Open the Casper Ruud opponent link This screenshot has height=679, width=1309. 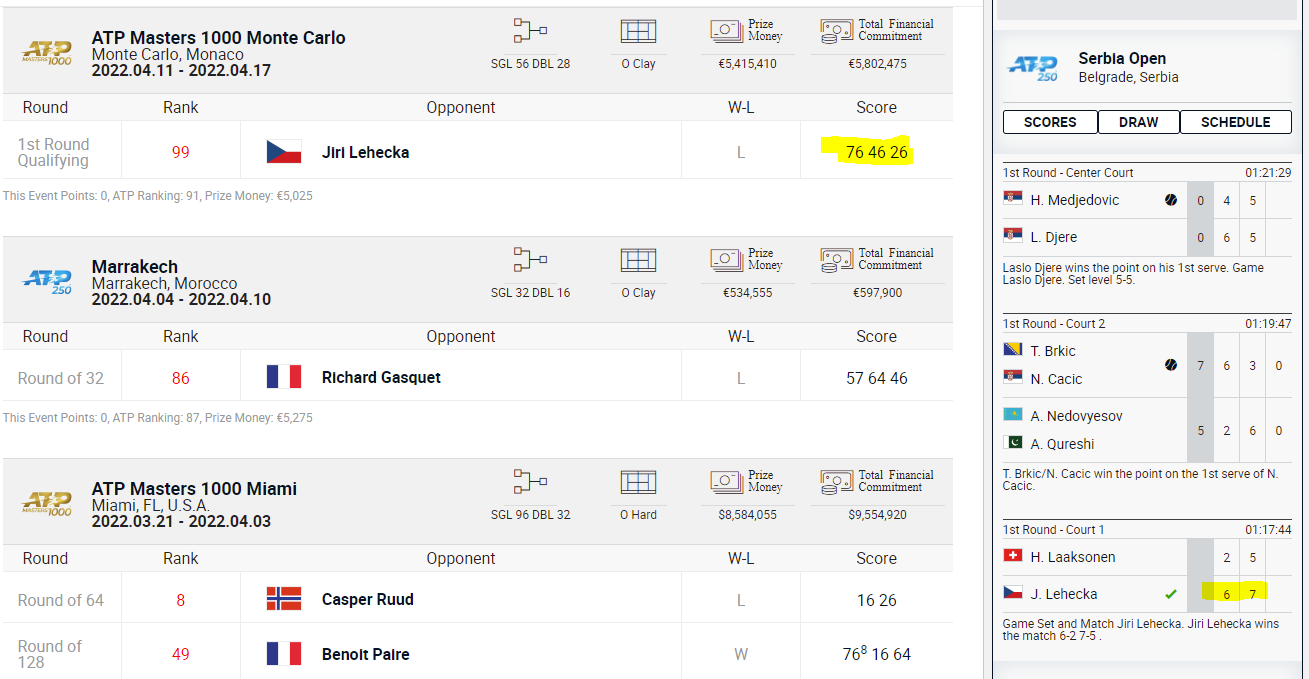368,600
